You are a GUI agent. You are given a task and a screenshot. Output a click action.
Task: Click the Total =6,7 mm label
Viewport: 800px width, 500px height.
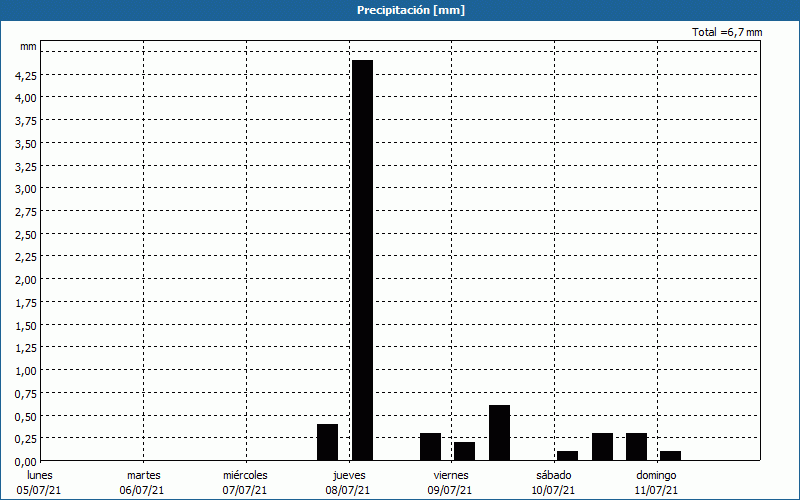(727, 32)
